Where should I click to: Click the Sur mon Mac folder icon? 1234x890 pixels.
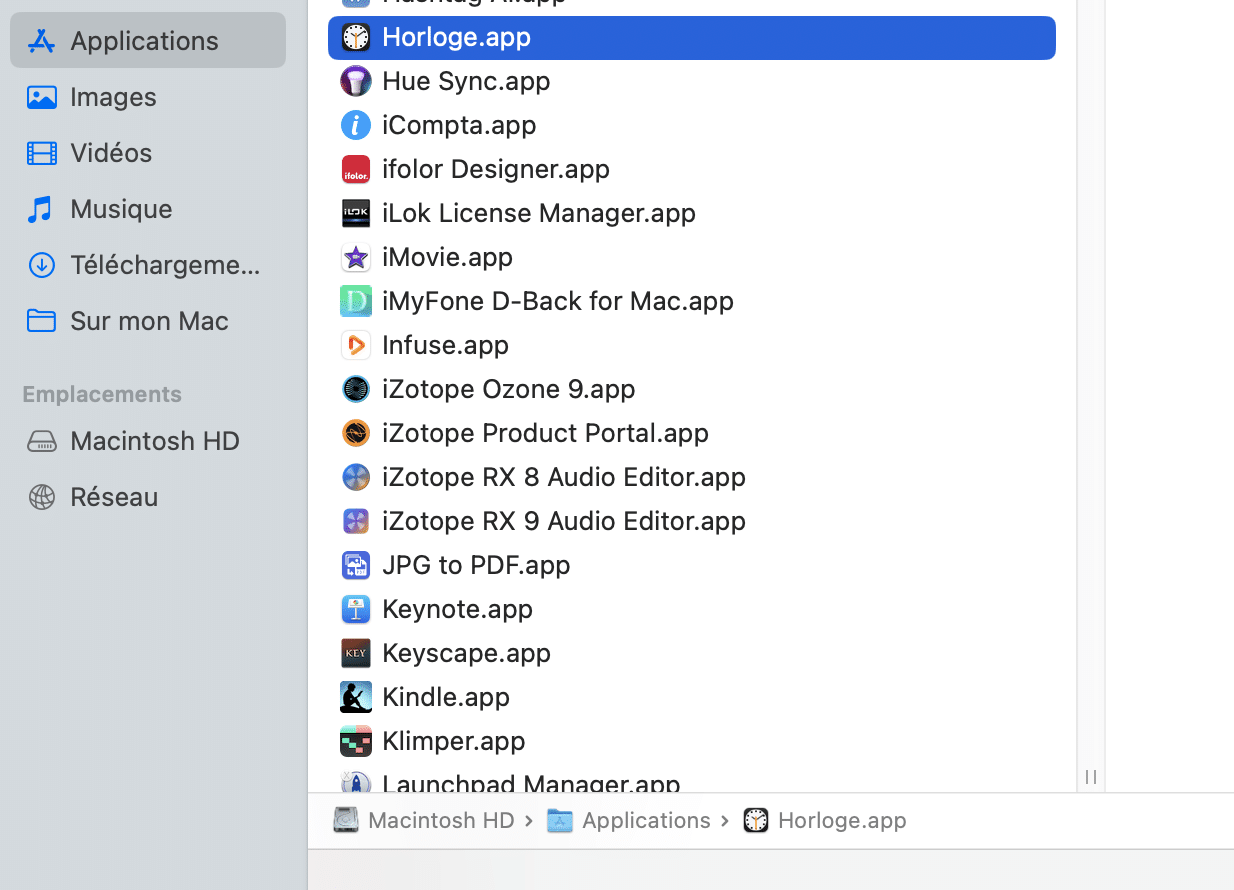41,321
